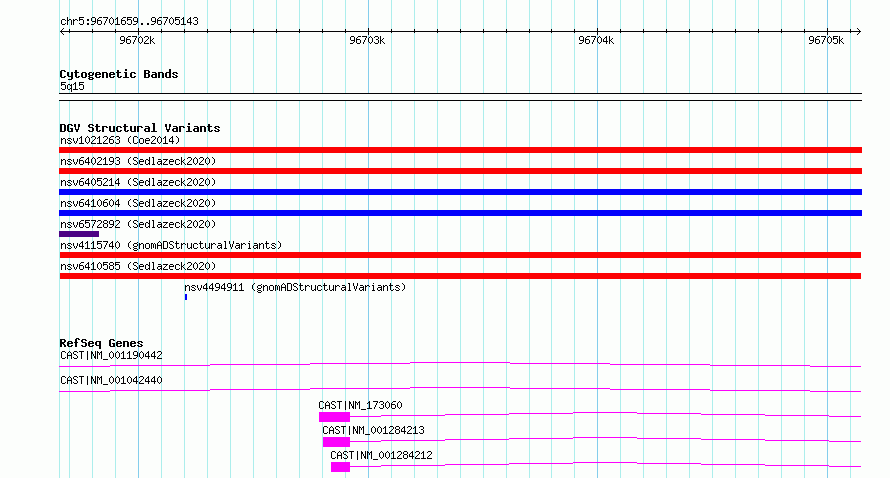Open label nsv4494911 (gnomADStructuralVariants)
The width and height of the screenshot is (890, 478).
(x=295, y=287)
